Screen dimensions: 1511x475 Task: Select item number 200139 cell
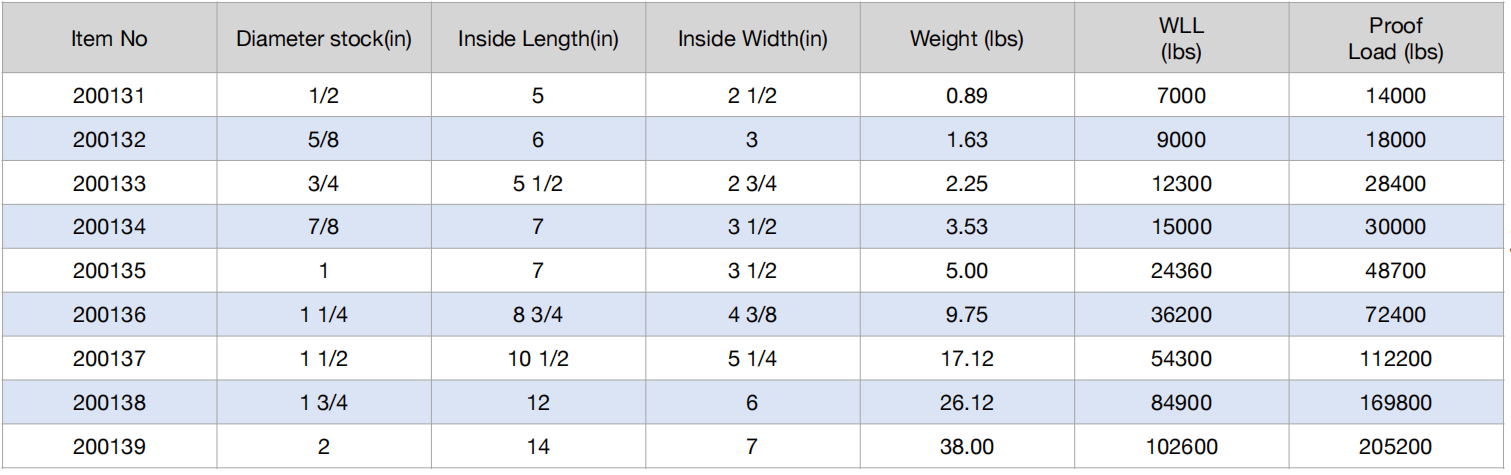109,446
